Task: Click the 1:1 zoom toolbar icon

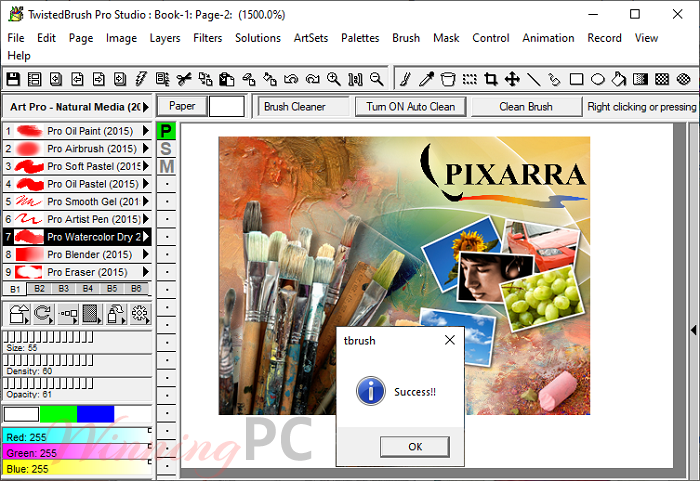Action: pos(355,79)
